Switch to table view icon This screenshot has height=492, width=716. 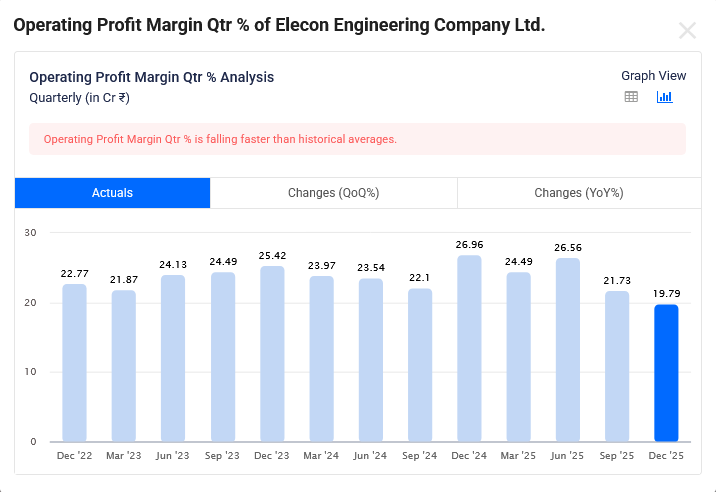click(x=631, y=97)
